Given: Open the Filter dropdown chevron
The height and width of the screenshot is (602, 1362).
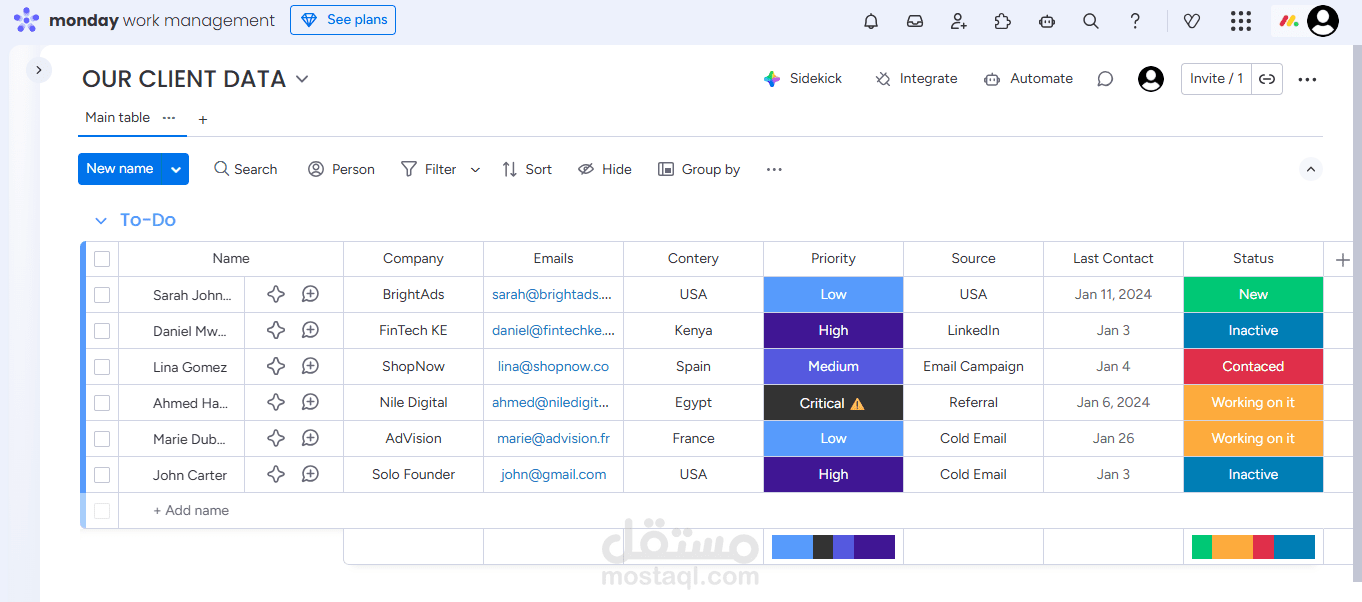Looking at the screenshot, I should point(475,170).
